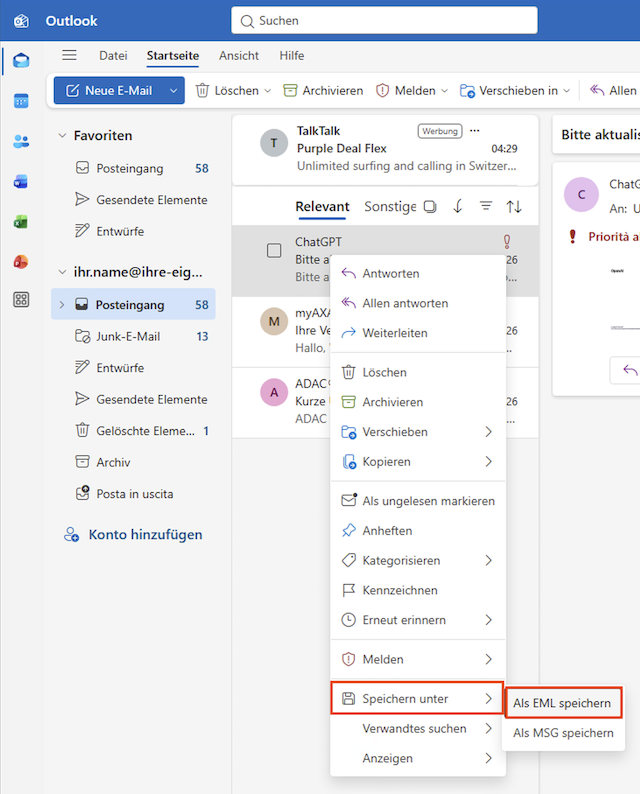Click the TalkTalk avatar circle
Screen dimensions: 640x794
pos(274,143)
